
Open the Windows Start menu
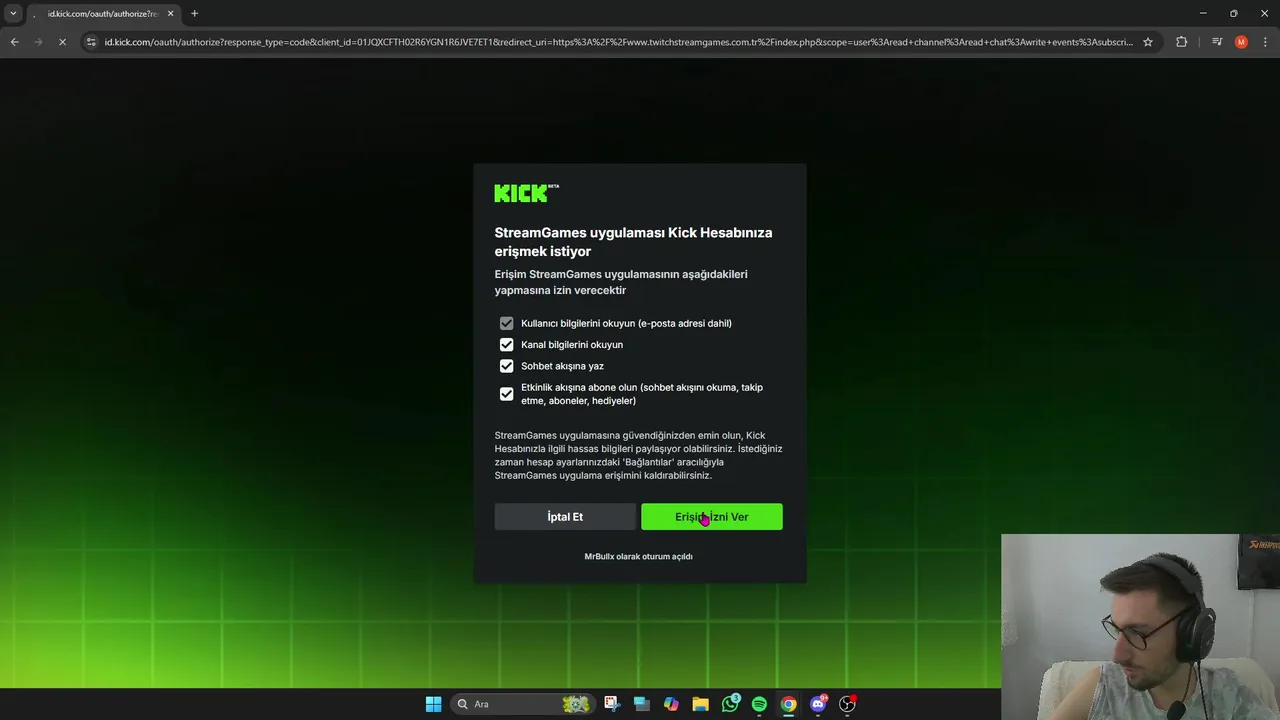[x=433, y=704]
